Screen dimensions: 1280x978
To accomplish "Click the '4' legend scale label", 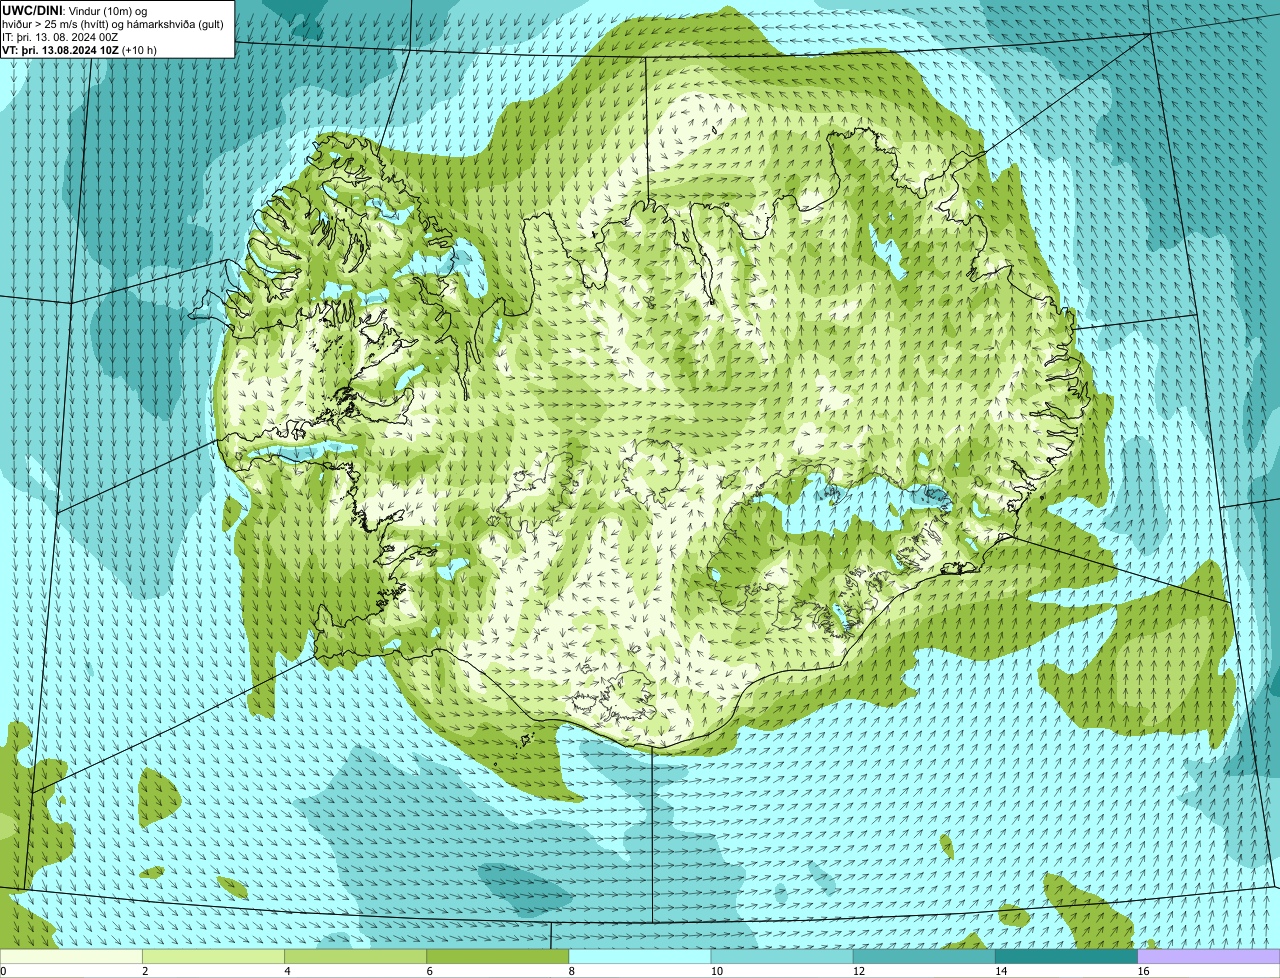I will click(x=288, y=971).
